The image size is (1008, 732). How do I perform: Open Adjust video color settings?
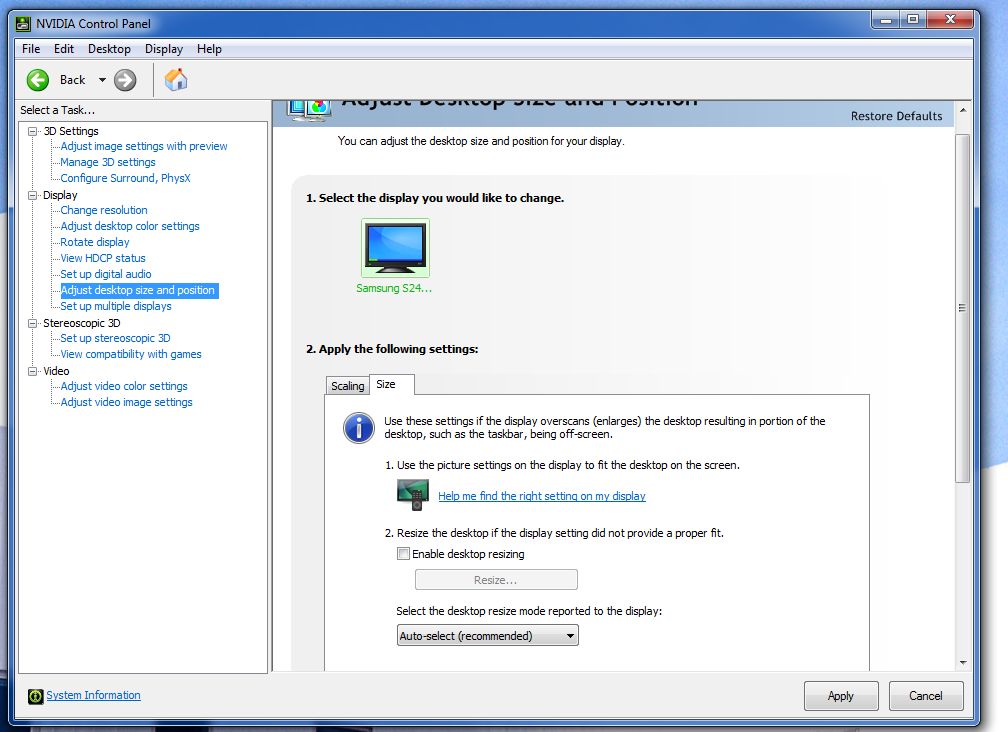pos(124,386)
